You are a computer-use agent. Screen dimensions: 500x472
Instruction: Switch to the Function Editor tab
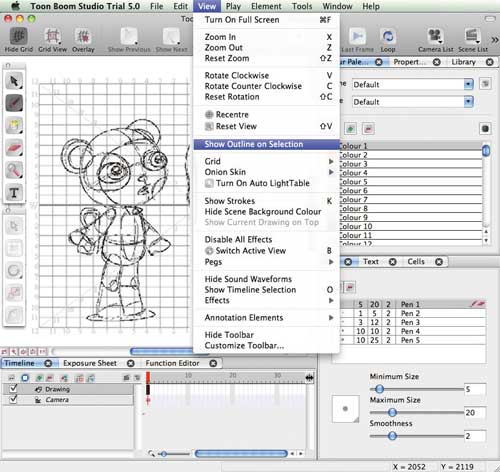pos(172,363)
